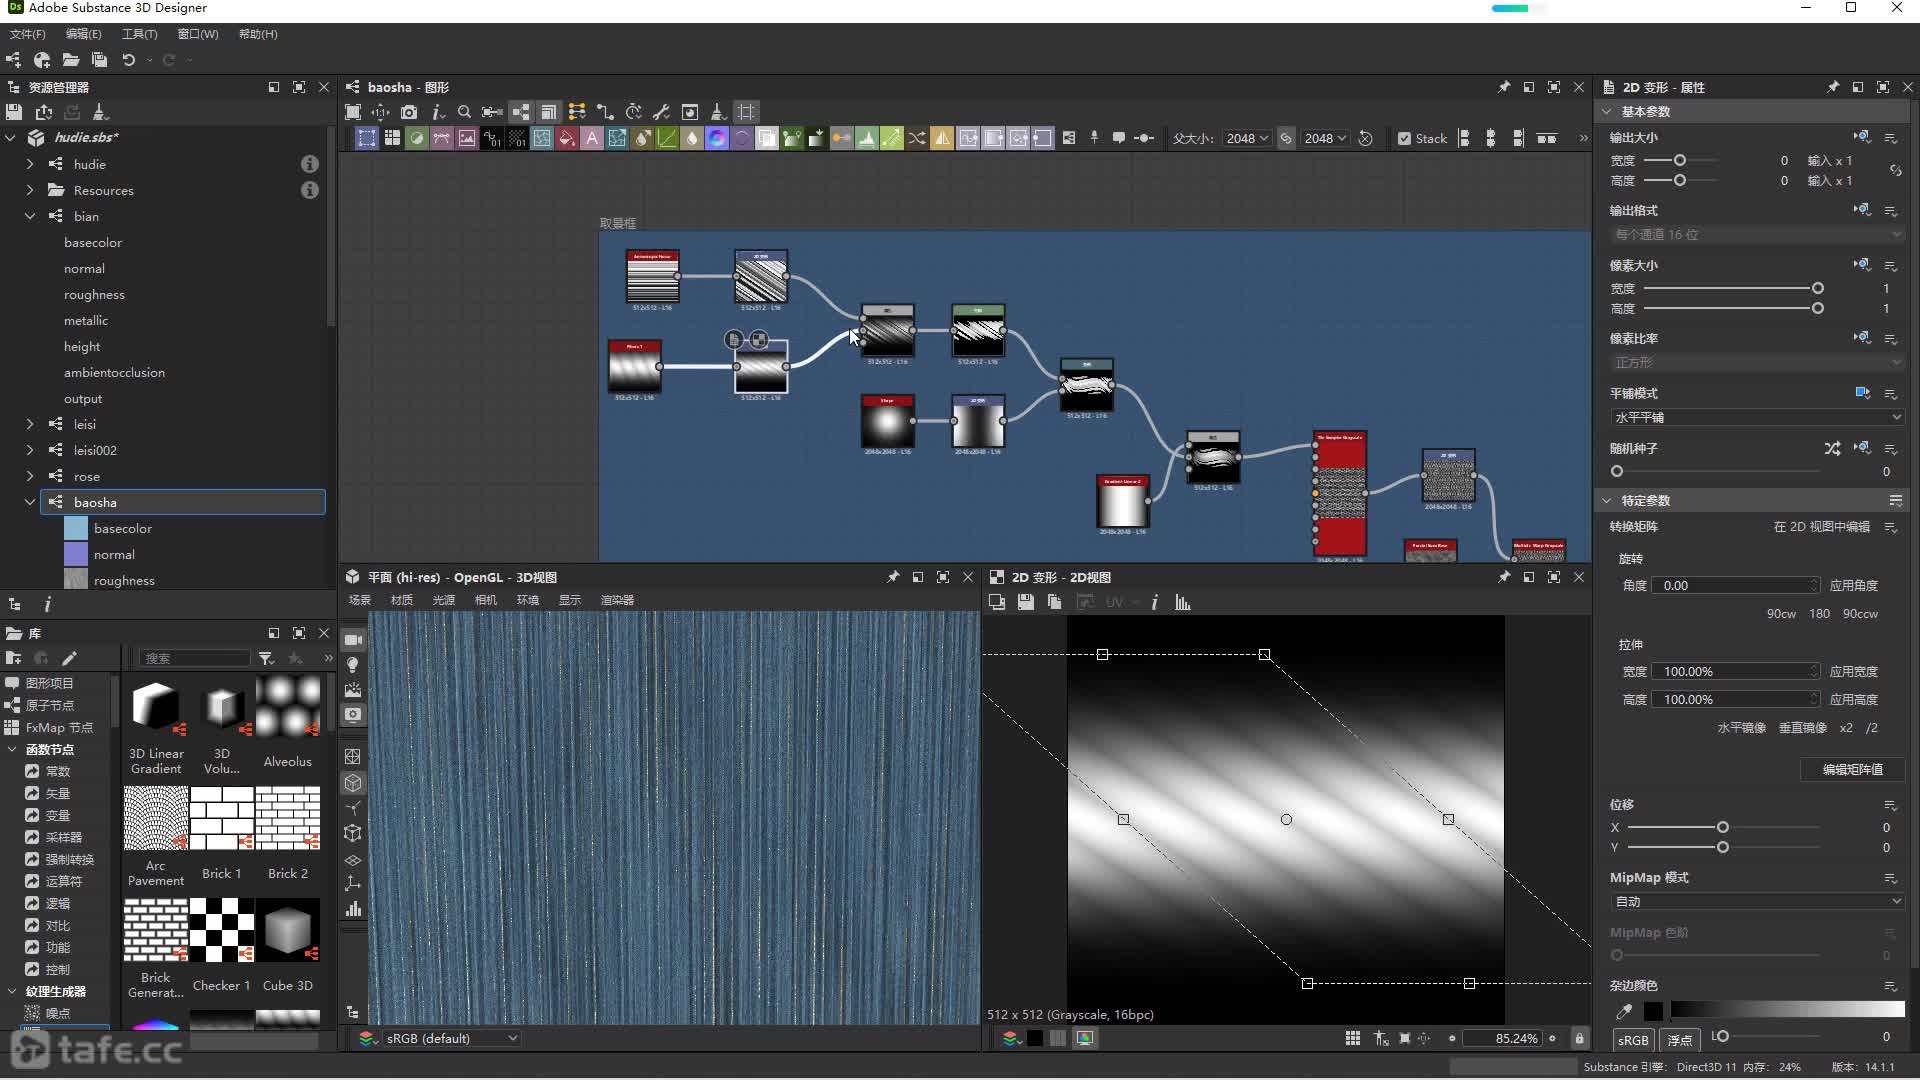Toggle the Stack checkbox

[x=1405, y=138]
